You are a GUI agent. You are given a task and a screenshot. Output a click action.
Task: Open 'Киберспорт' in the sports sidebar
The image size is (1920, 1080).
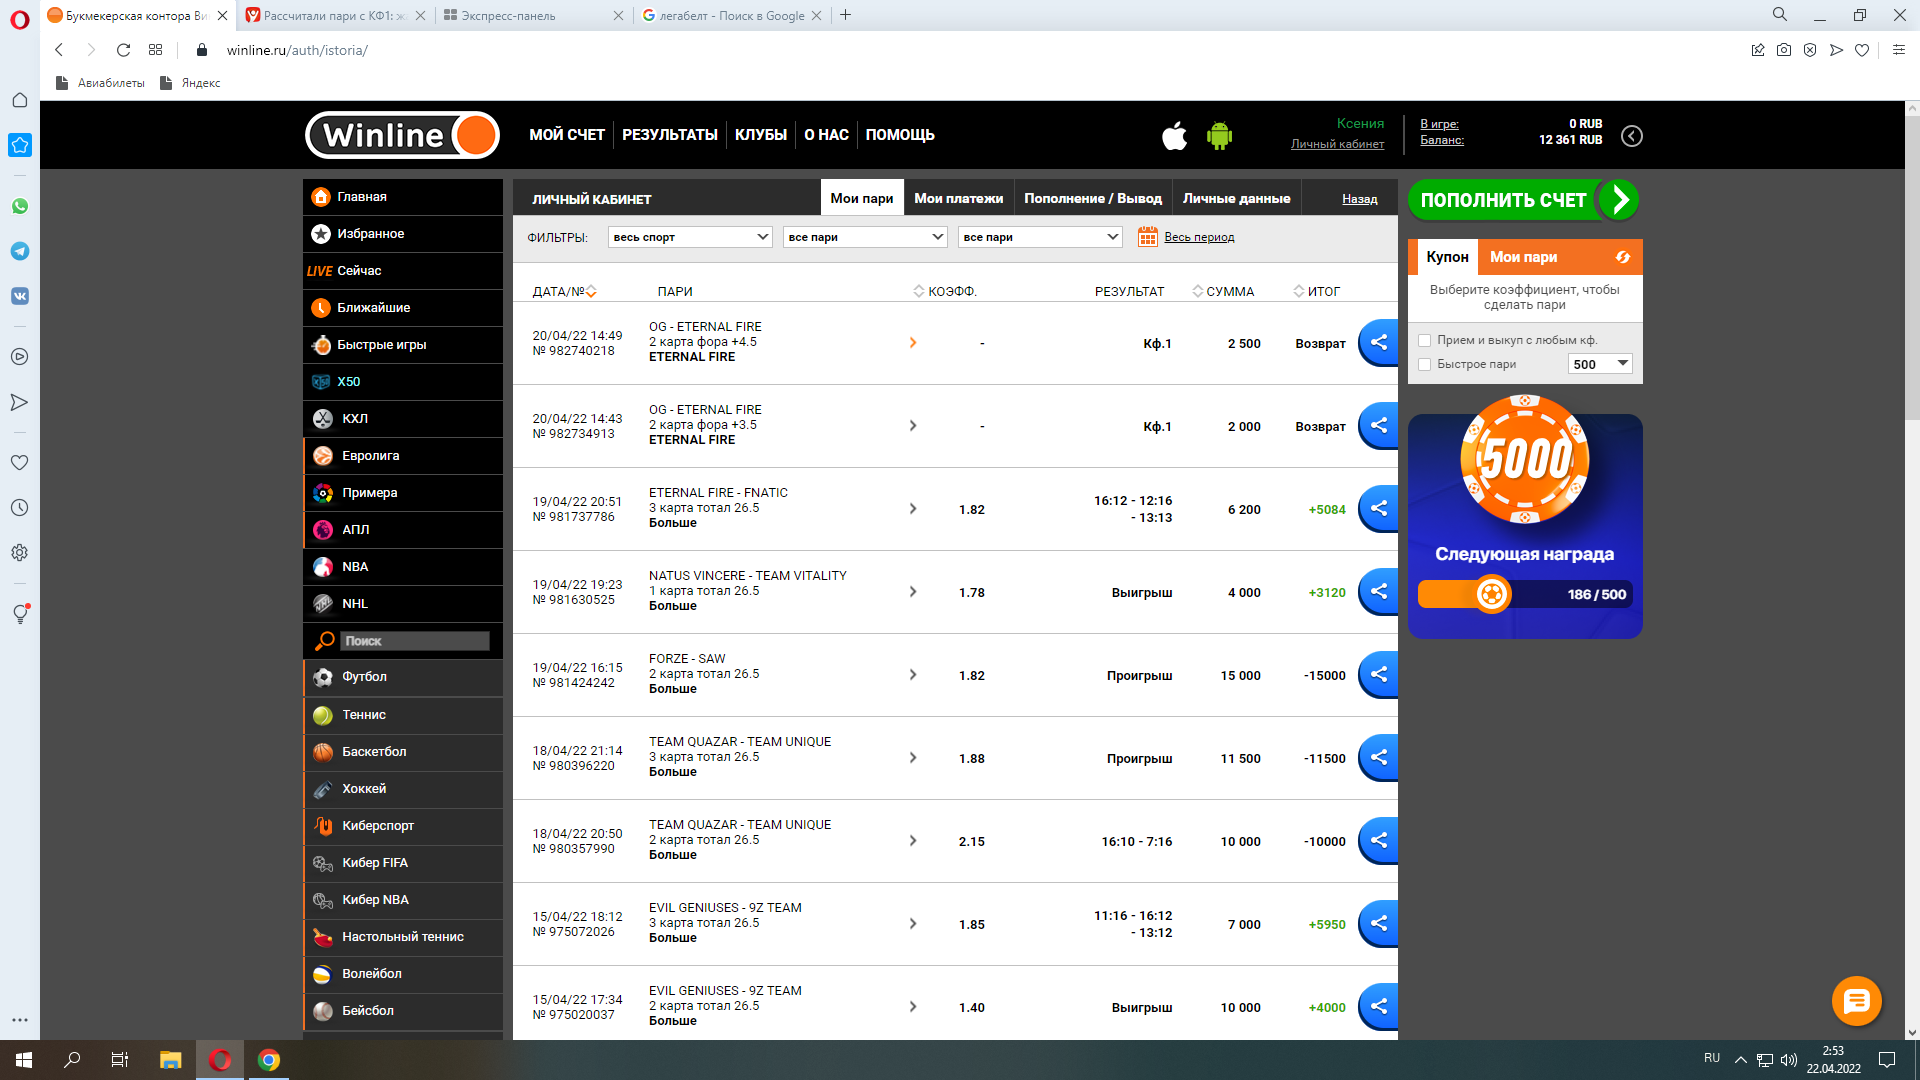(403, 826)
